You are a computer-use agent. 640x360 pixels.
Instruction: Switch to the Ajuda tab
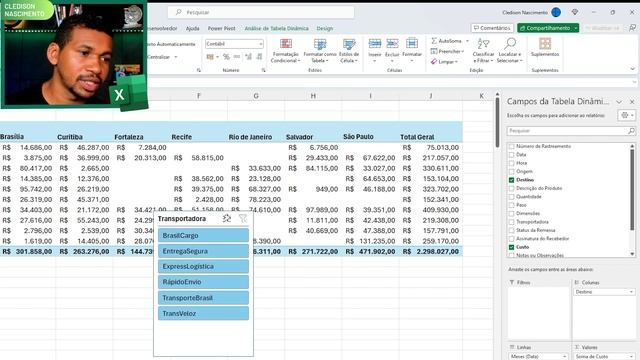[x=192, y=29]
